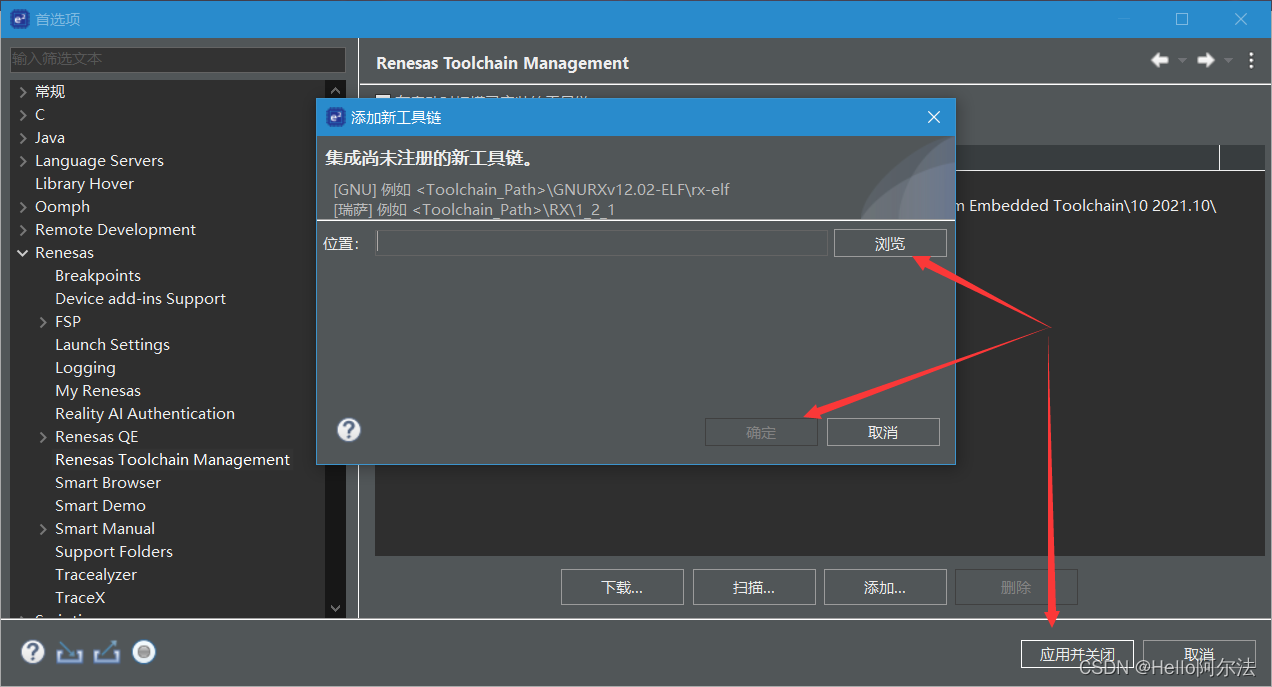Click 应用并关闭 to apply settings
The width and height of the screenshot is (1272, 687).
pos(1077,654)
